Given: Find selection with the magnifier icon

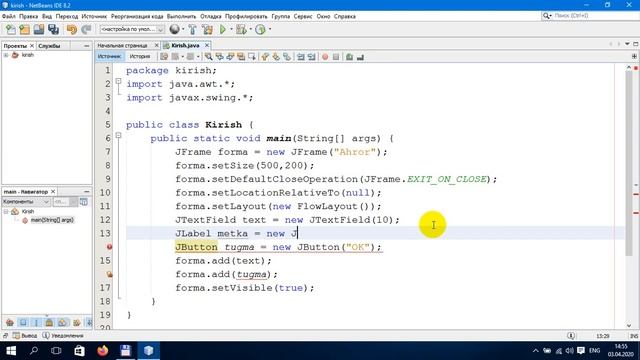Looking at the screenshot, I should 209,57.
